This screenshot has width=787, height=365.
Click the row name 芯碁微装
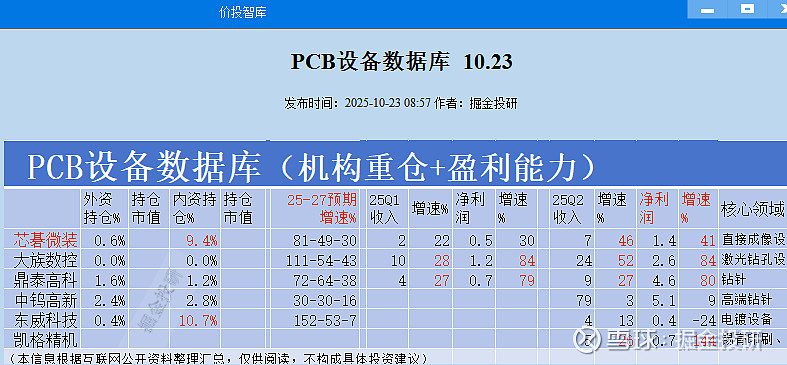(x=45, y=240)
